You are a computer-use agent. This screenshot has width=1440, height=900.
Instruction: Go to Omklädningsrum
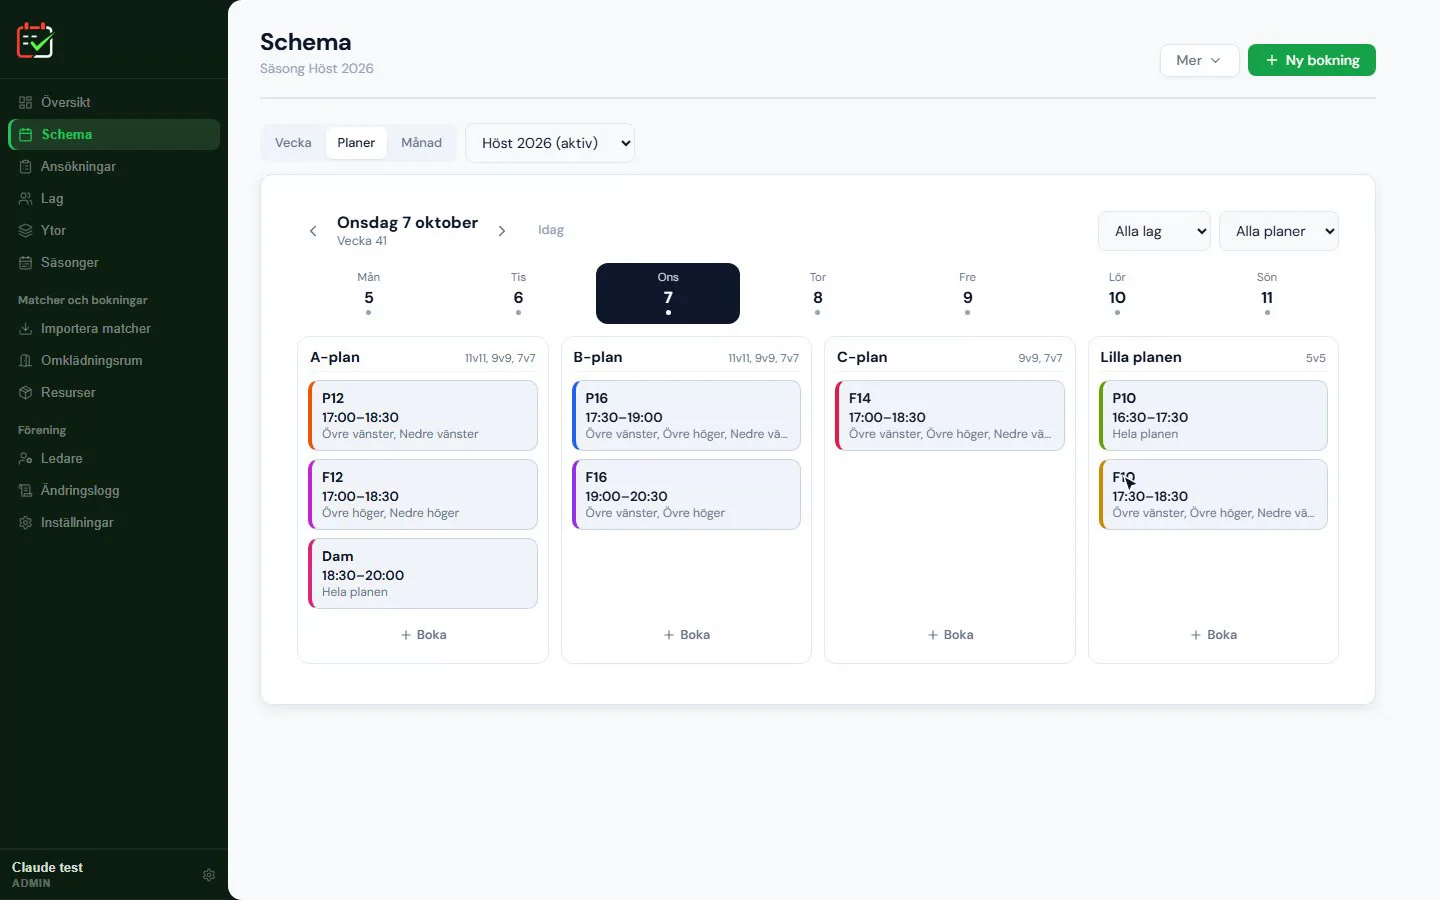114,360
